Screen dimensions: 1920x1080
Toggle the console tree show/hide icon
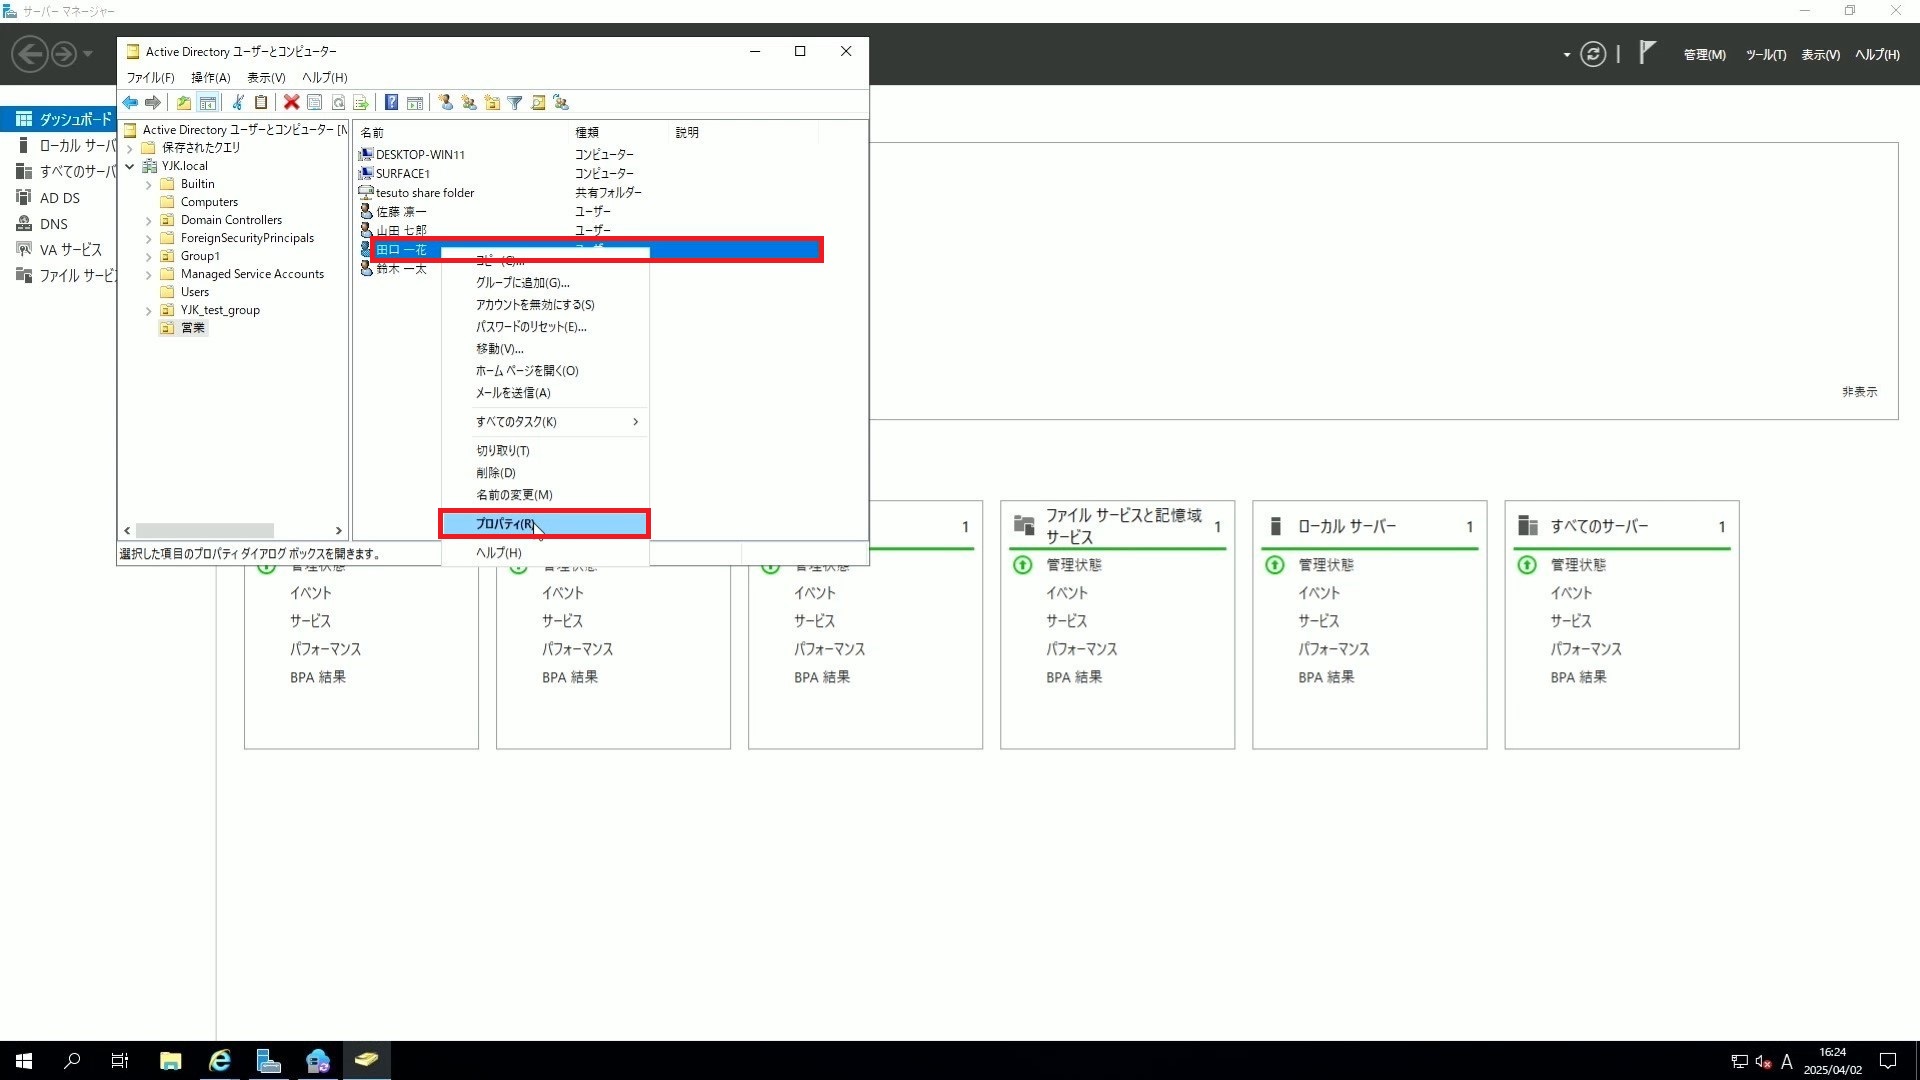coord(208,103)
